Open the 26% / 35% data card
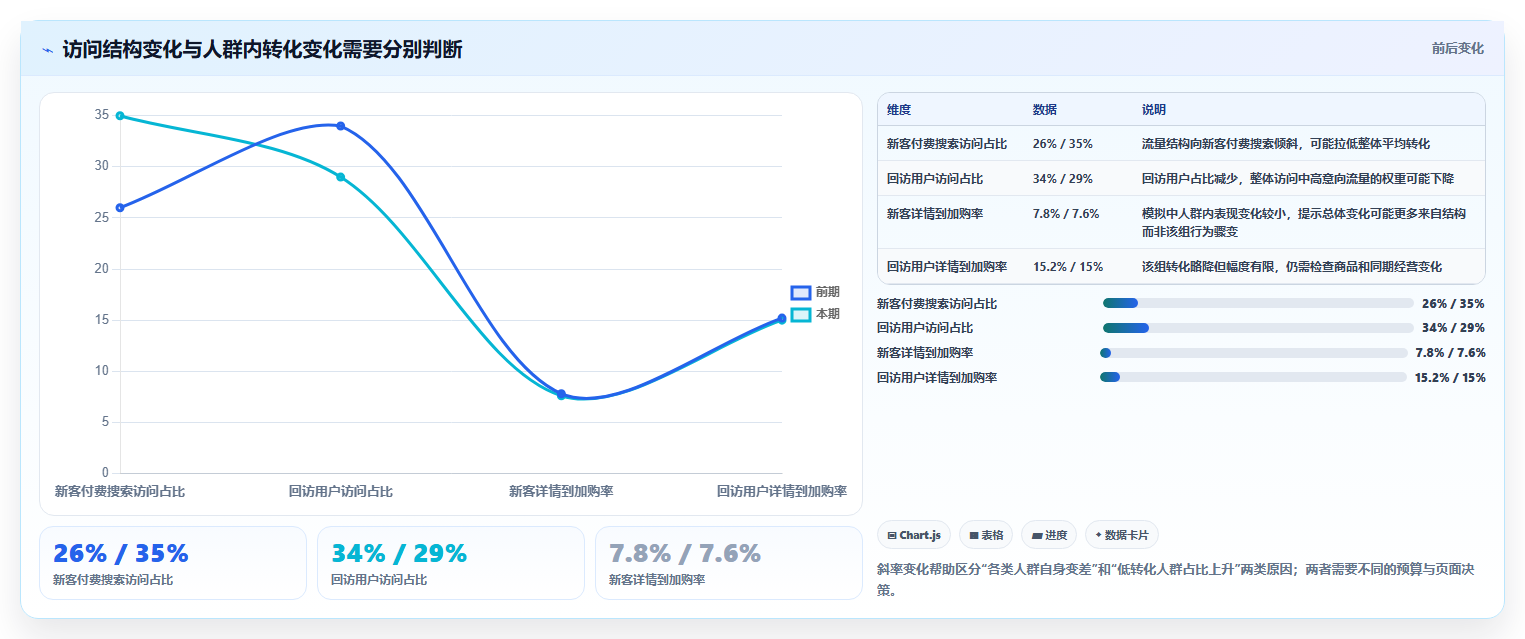 [x=173, y=563]
